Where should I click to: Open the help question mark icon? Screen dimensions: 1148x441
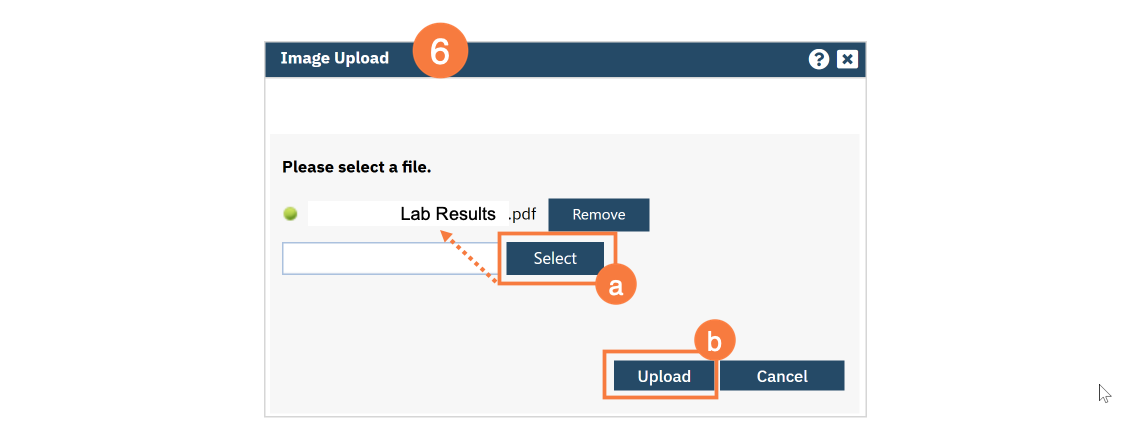coord(819,59)
